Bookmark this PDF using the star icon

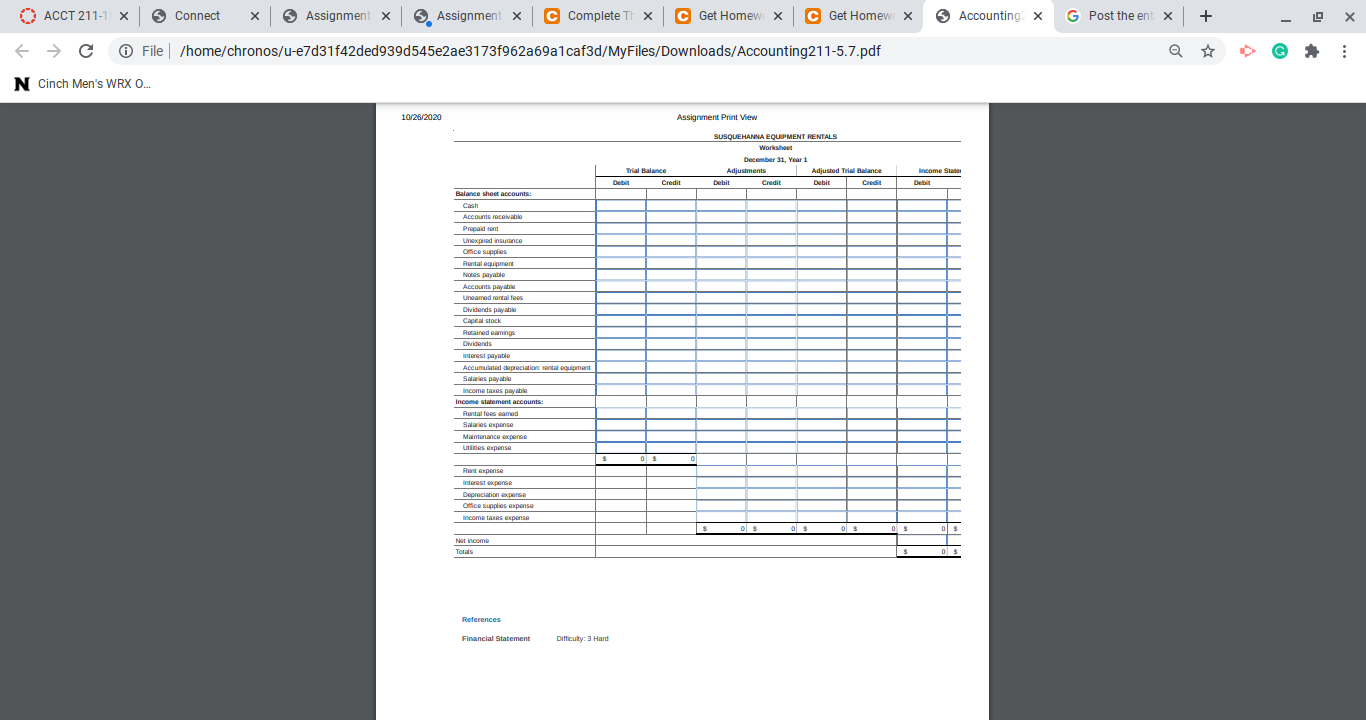coord(1207,50)
